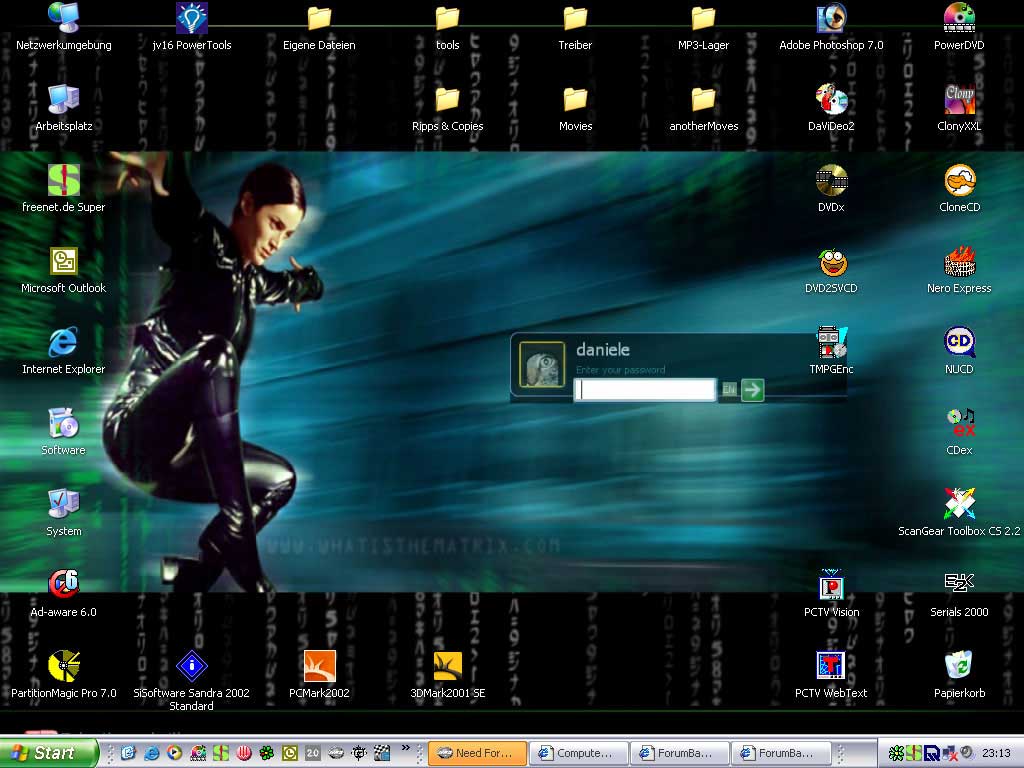Switch to the Need For... taskbar button
Viewport: 1024px width, 768px height.
(x=477, y=753)
